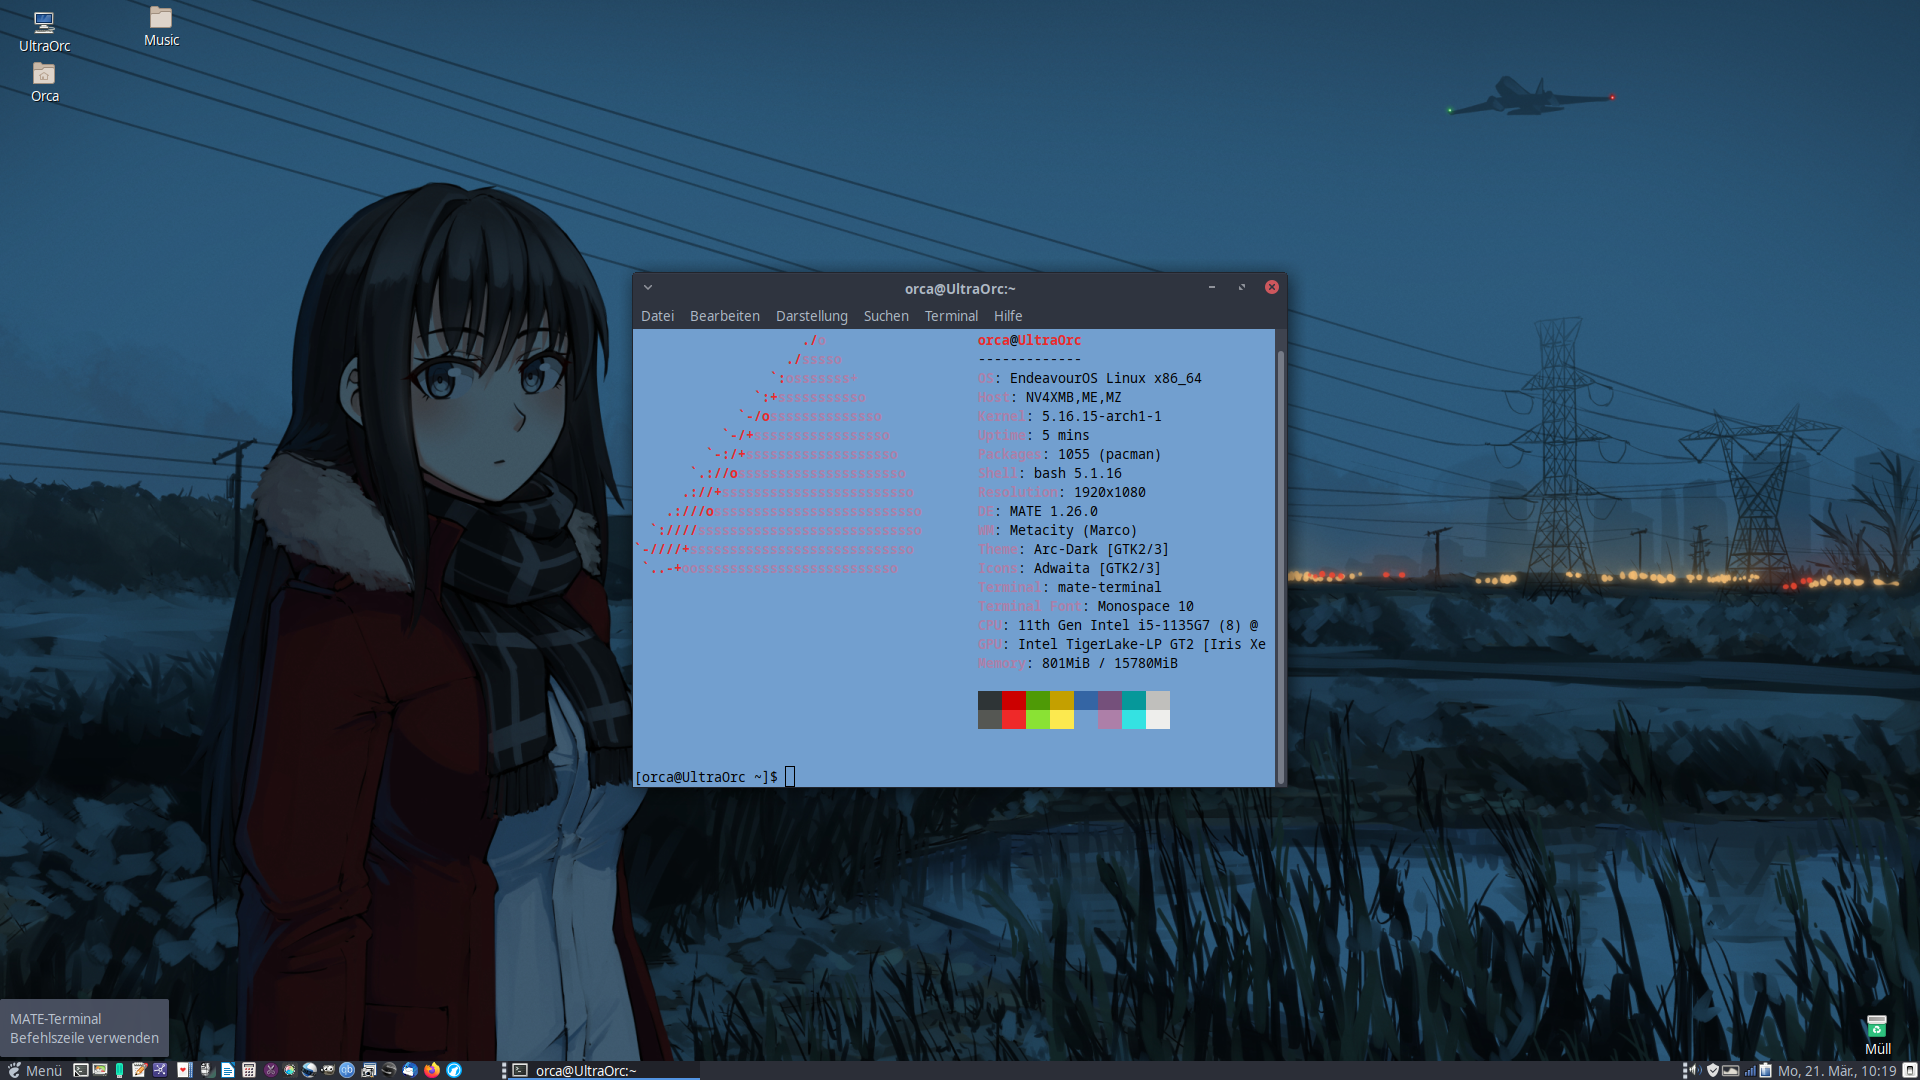
Task: Open the blue globe launcher icon
Action: (309, 1070)
